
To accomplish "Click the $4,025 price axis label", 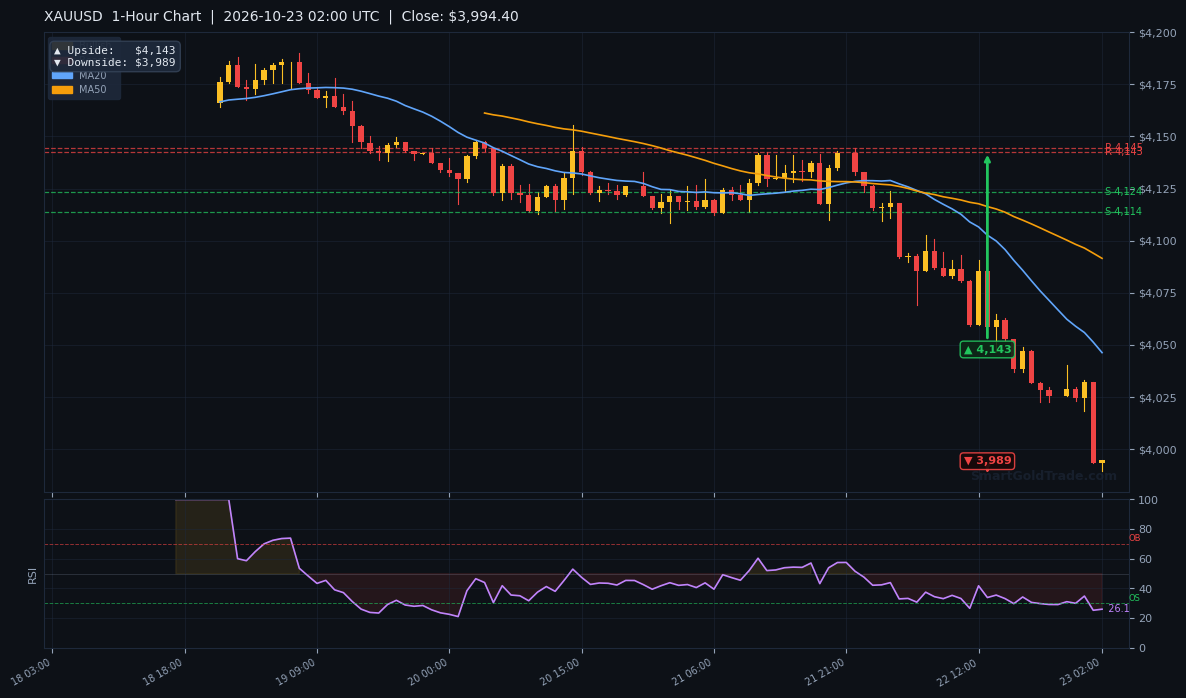I will point(1157,398).
